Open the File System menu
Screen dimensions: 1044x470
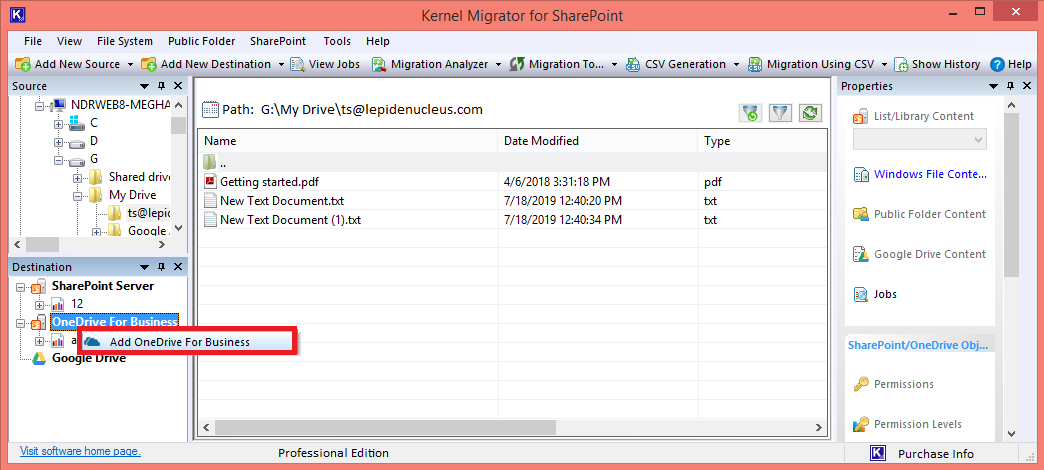tap(125, 41)
